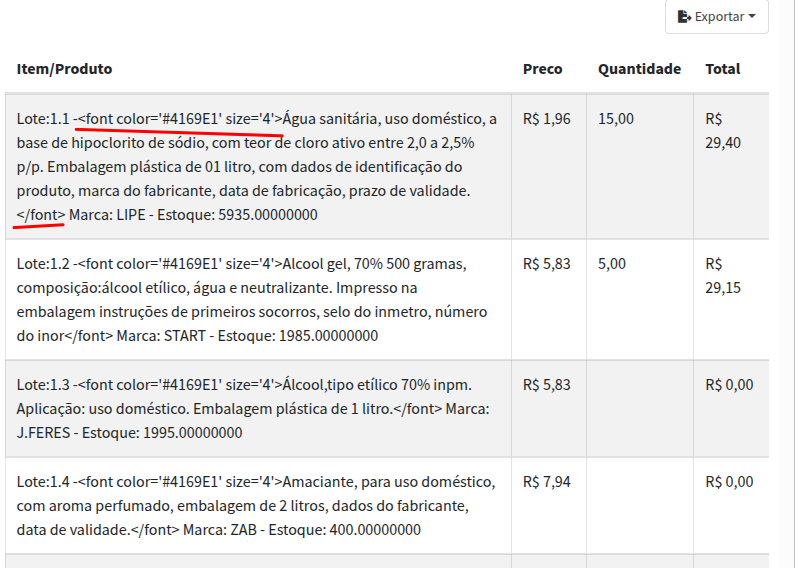Click the export icon inside the Exportar button

tap(685, 17)
